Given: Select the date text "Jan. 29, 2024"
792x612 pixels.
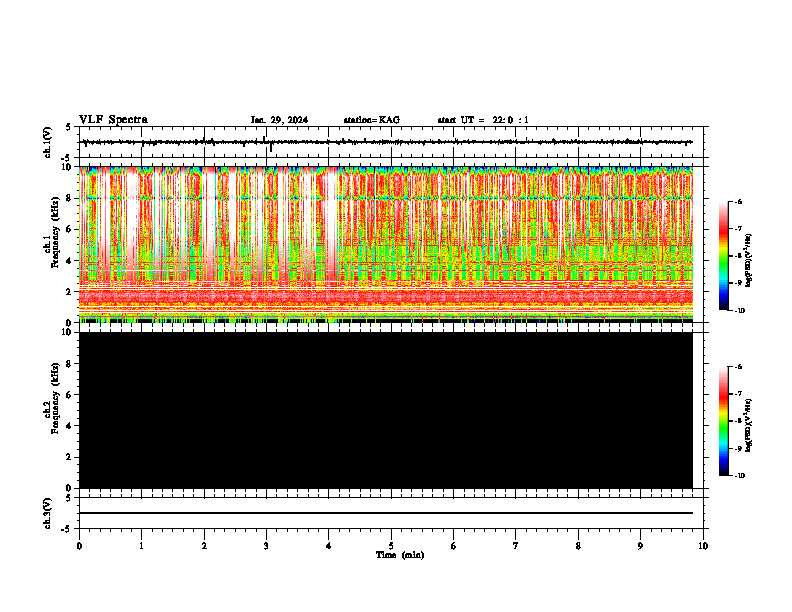Looking at the screenshot, I should (279, 120).
